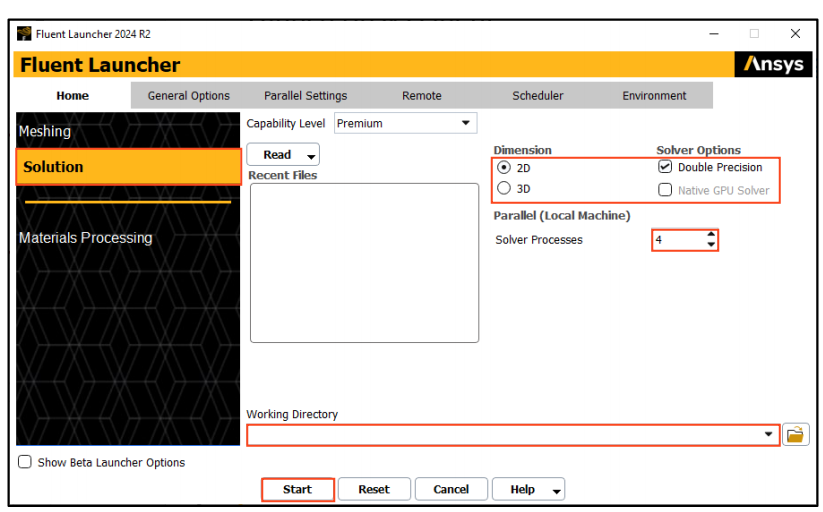823x512 pixels.
Task: Increase the Solver Processes value
Action: 711,234
